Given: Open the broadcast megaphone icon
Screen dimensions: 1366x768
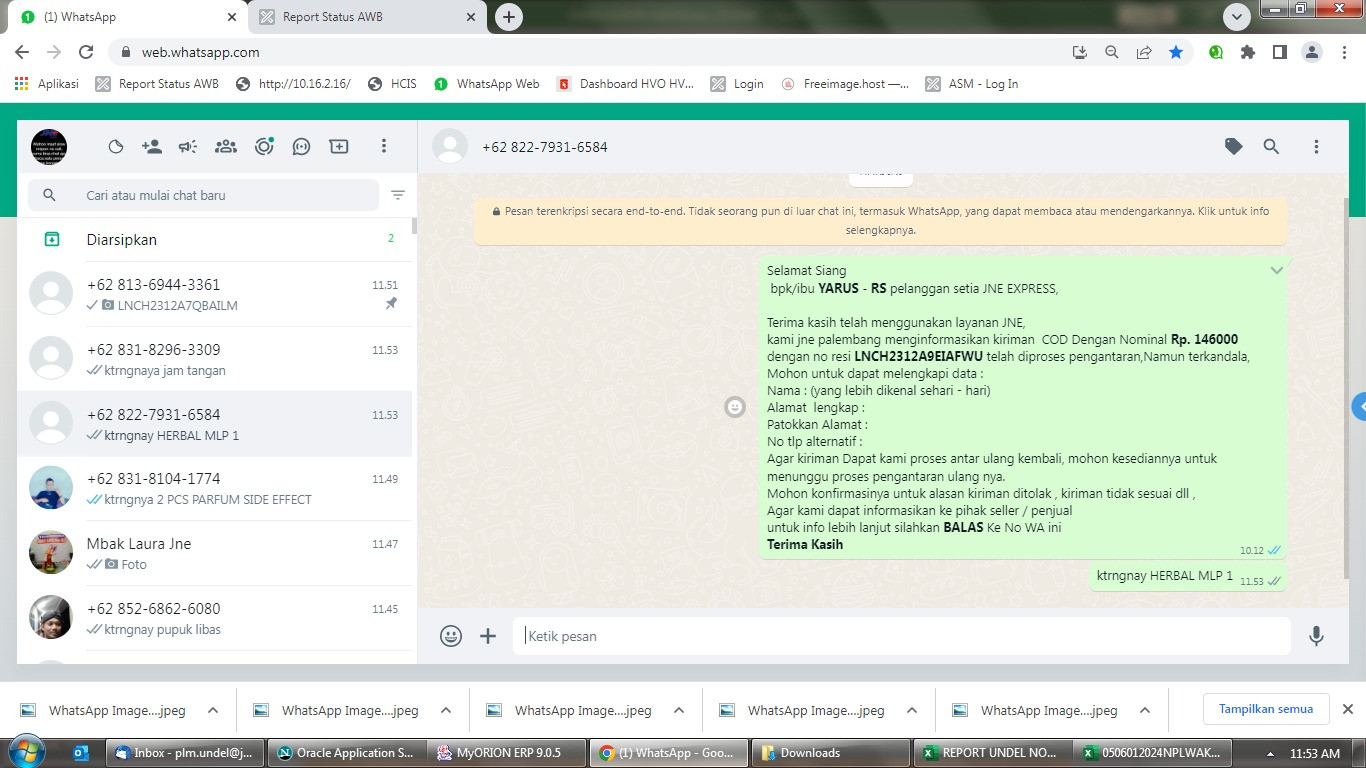Looking at the screenshot, I should 188,147.
